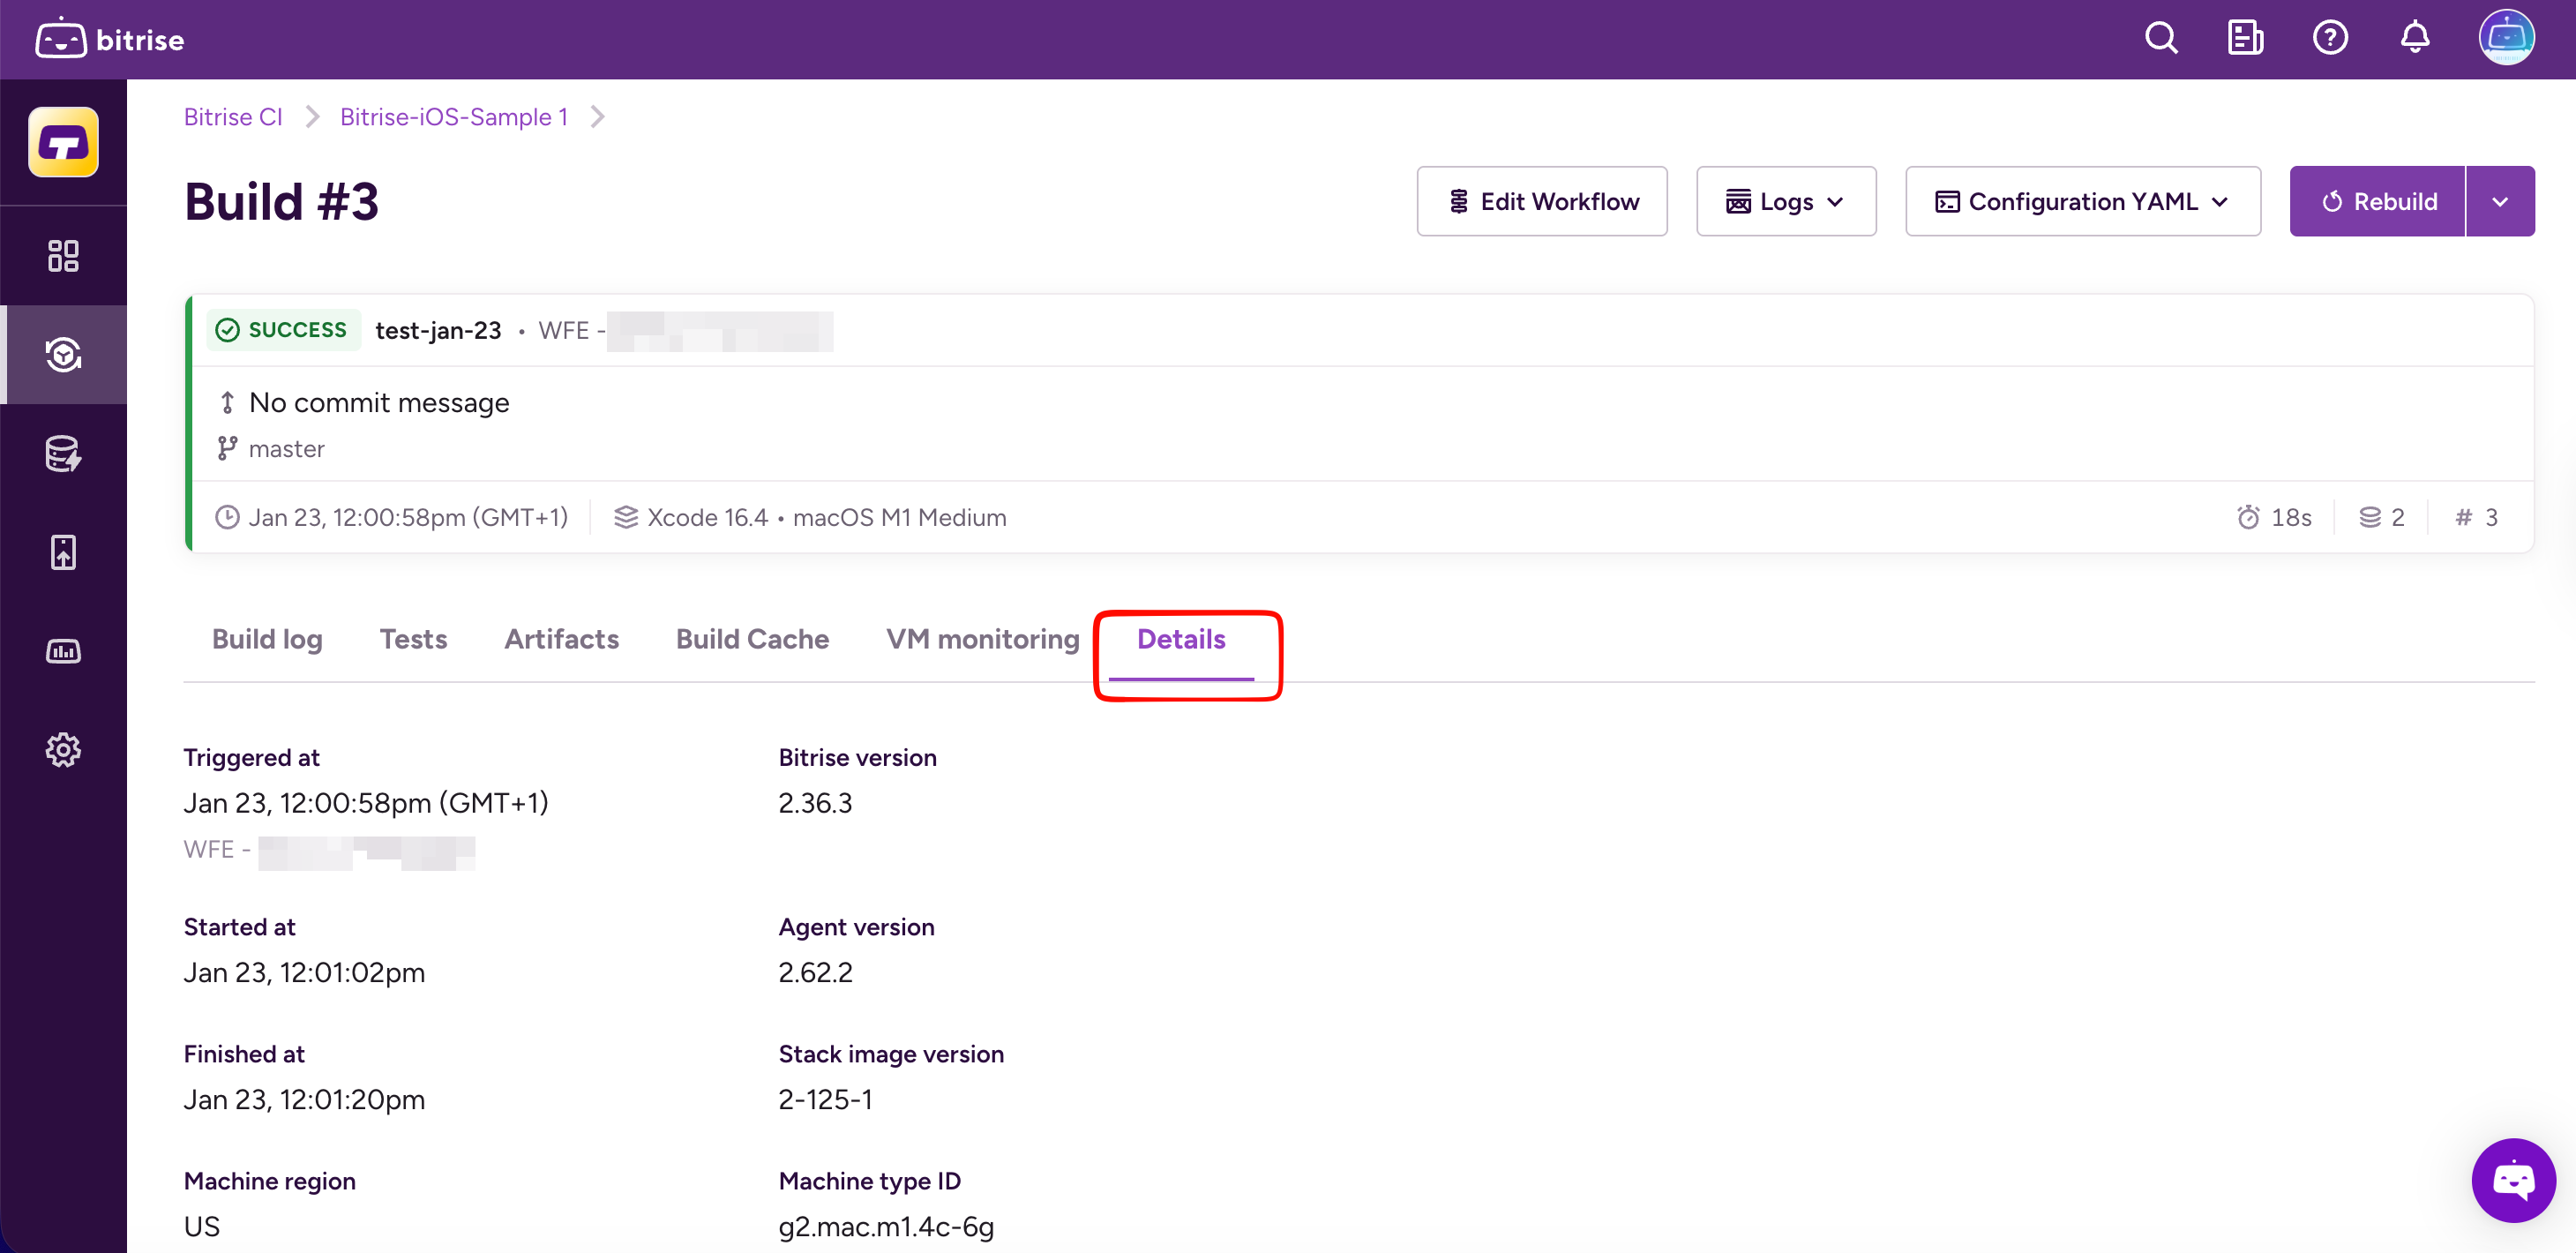Open the VM monitoring tab
Viewport: 2576px width, 1253px height.
(x=982, y=639)
